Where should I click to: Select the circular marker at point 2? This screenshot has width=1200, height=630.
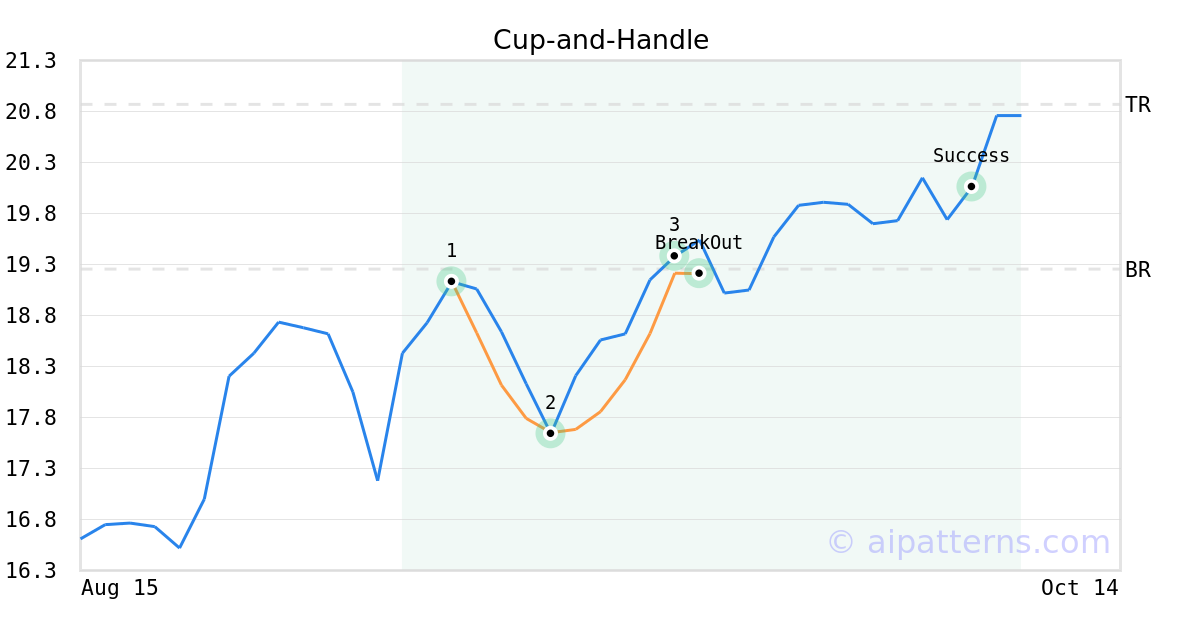click(550, 433)
